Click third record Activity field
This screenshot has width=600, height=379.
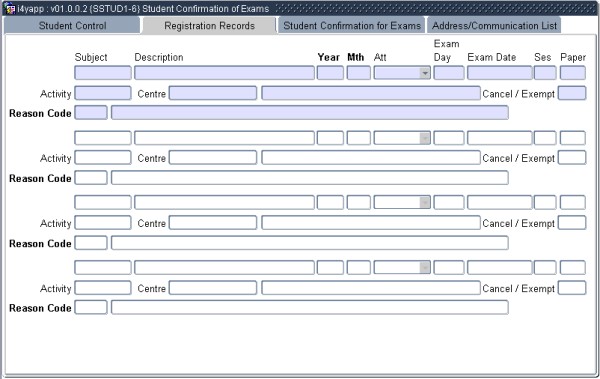pyautogui.click(x=103, y=223)
